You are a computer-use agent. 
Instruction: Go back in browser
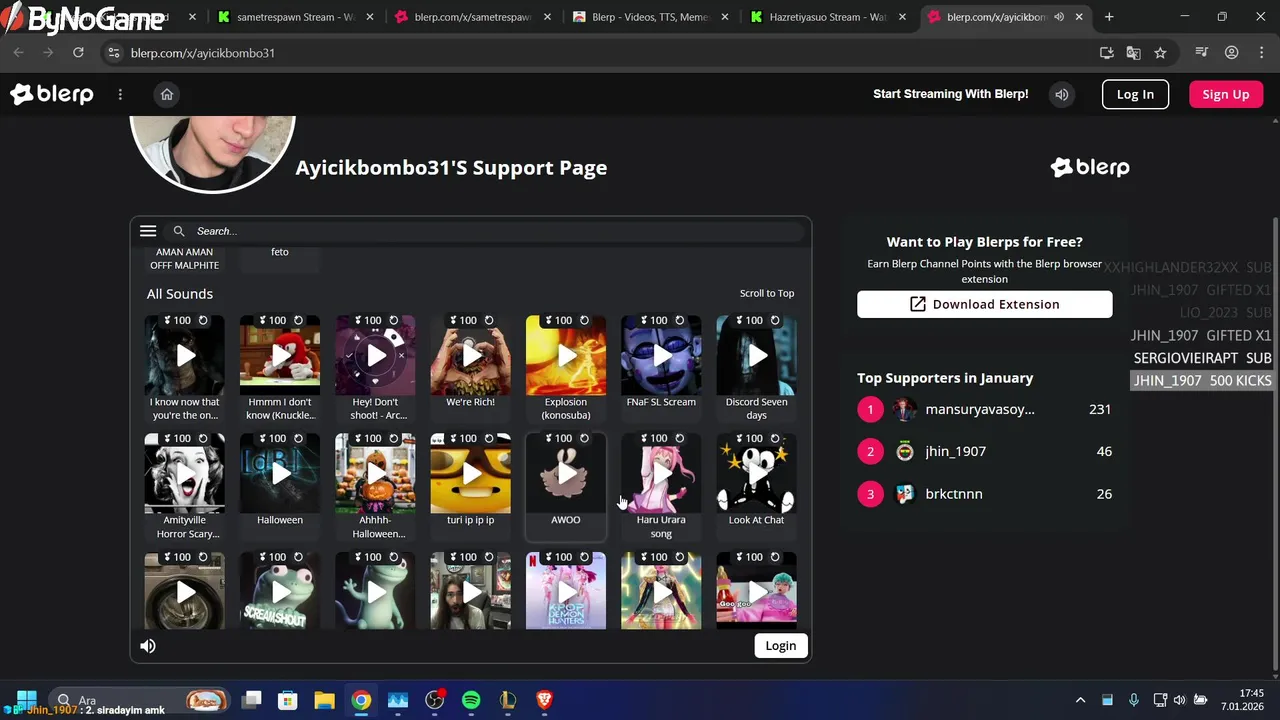click(x=19, y=52)
